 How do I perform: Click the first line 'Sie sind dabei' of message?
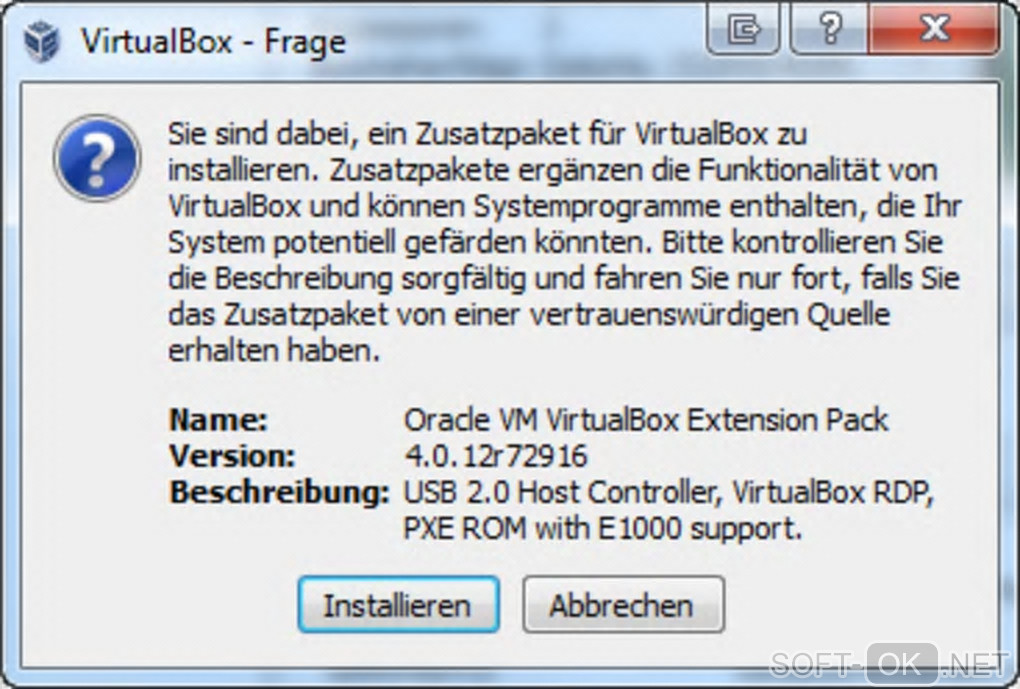pos(487,135)
